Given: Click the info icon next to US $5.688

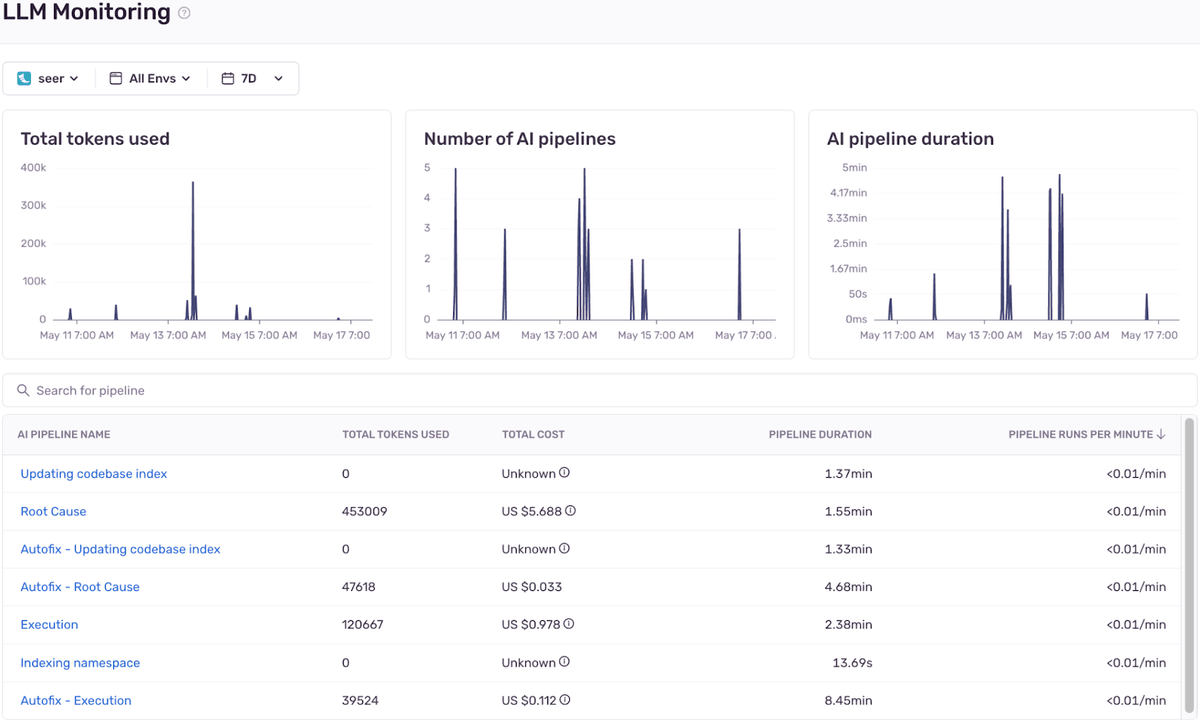Looking at the screenshot, I should point(570,511).
